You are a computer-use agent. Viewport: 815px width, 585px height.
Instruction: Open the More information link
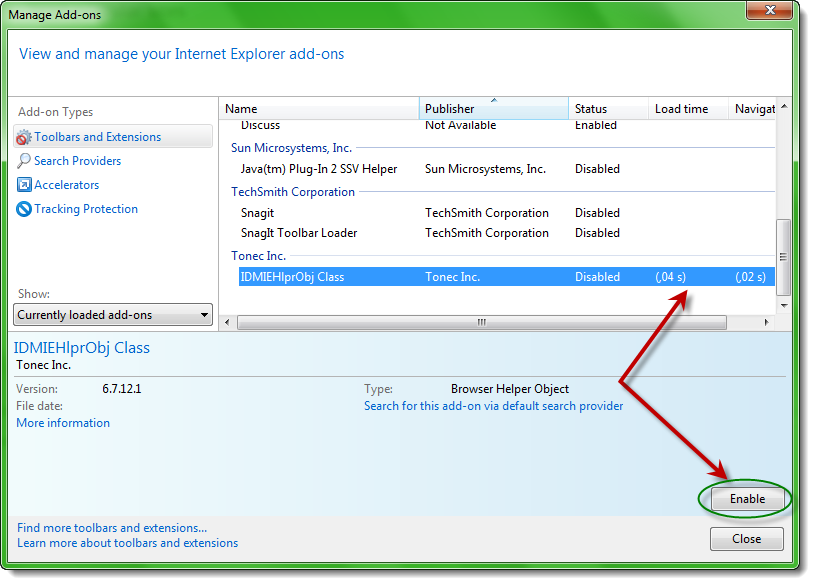63,423
